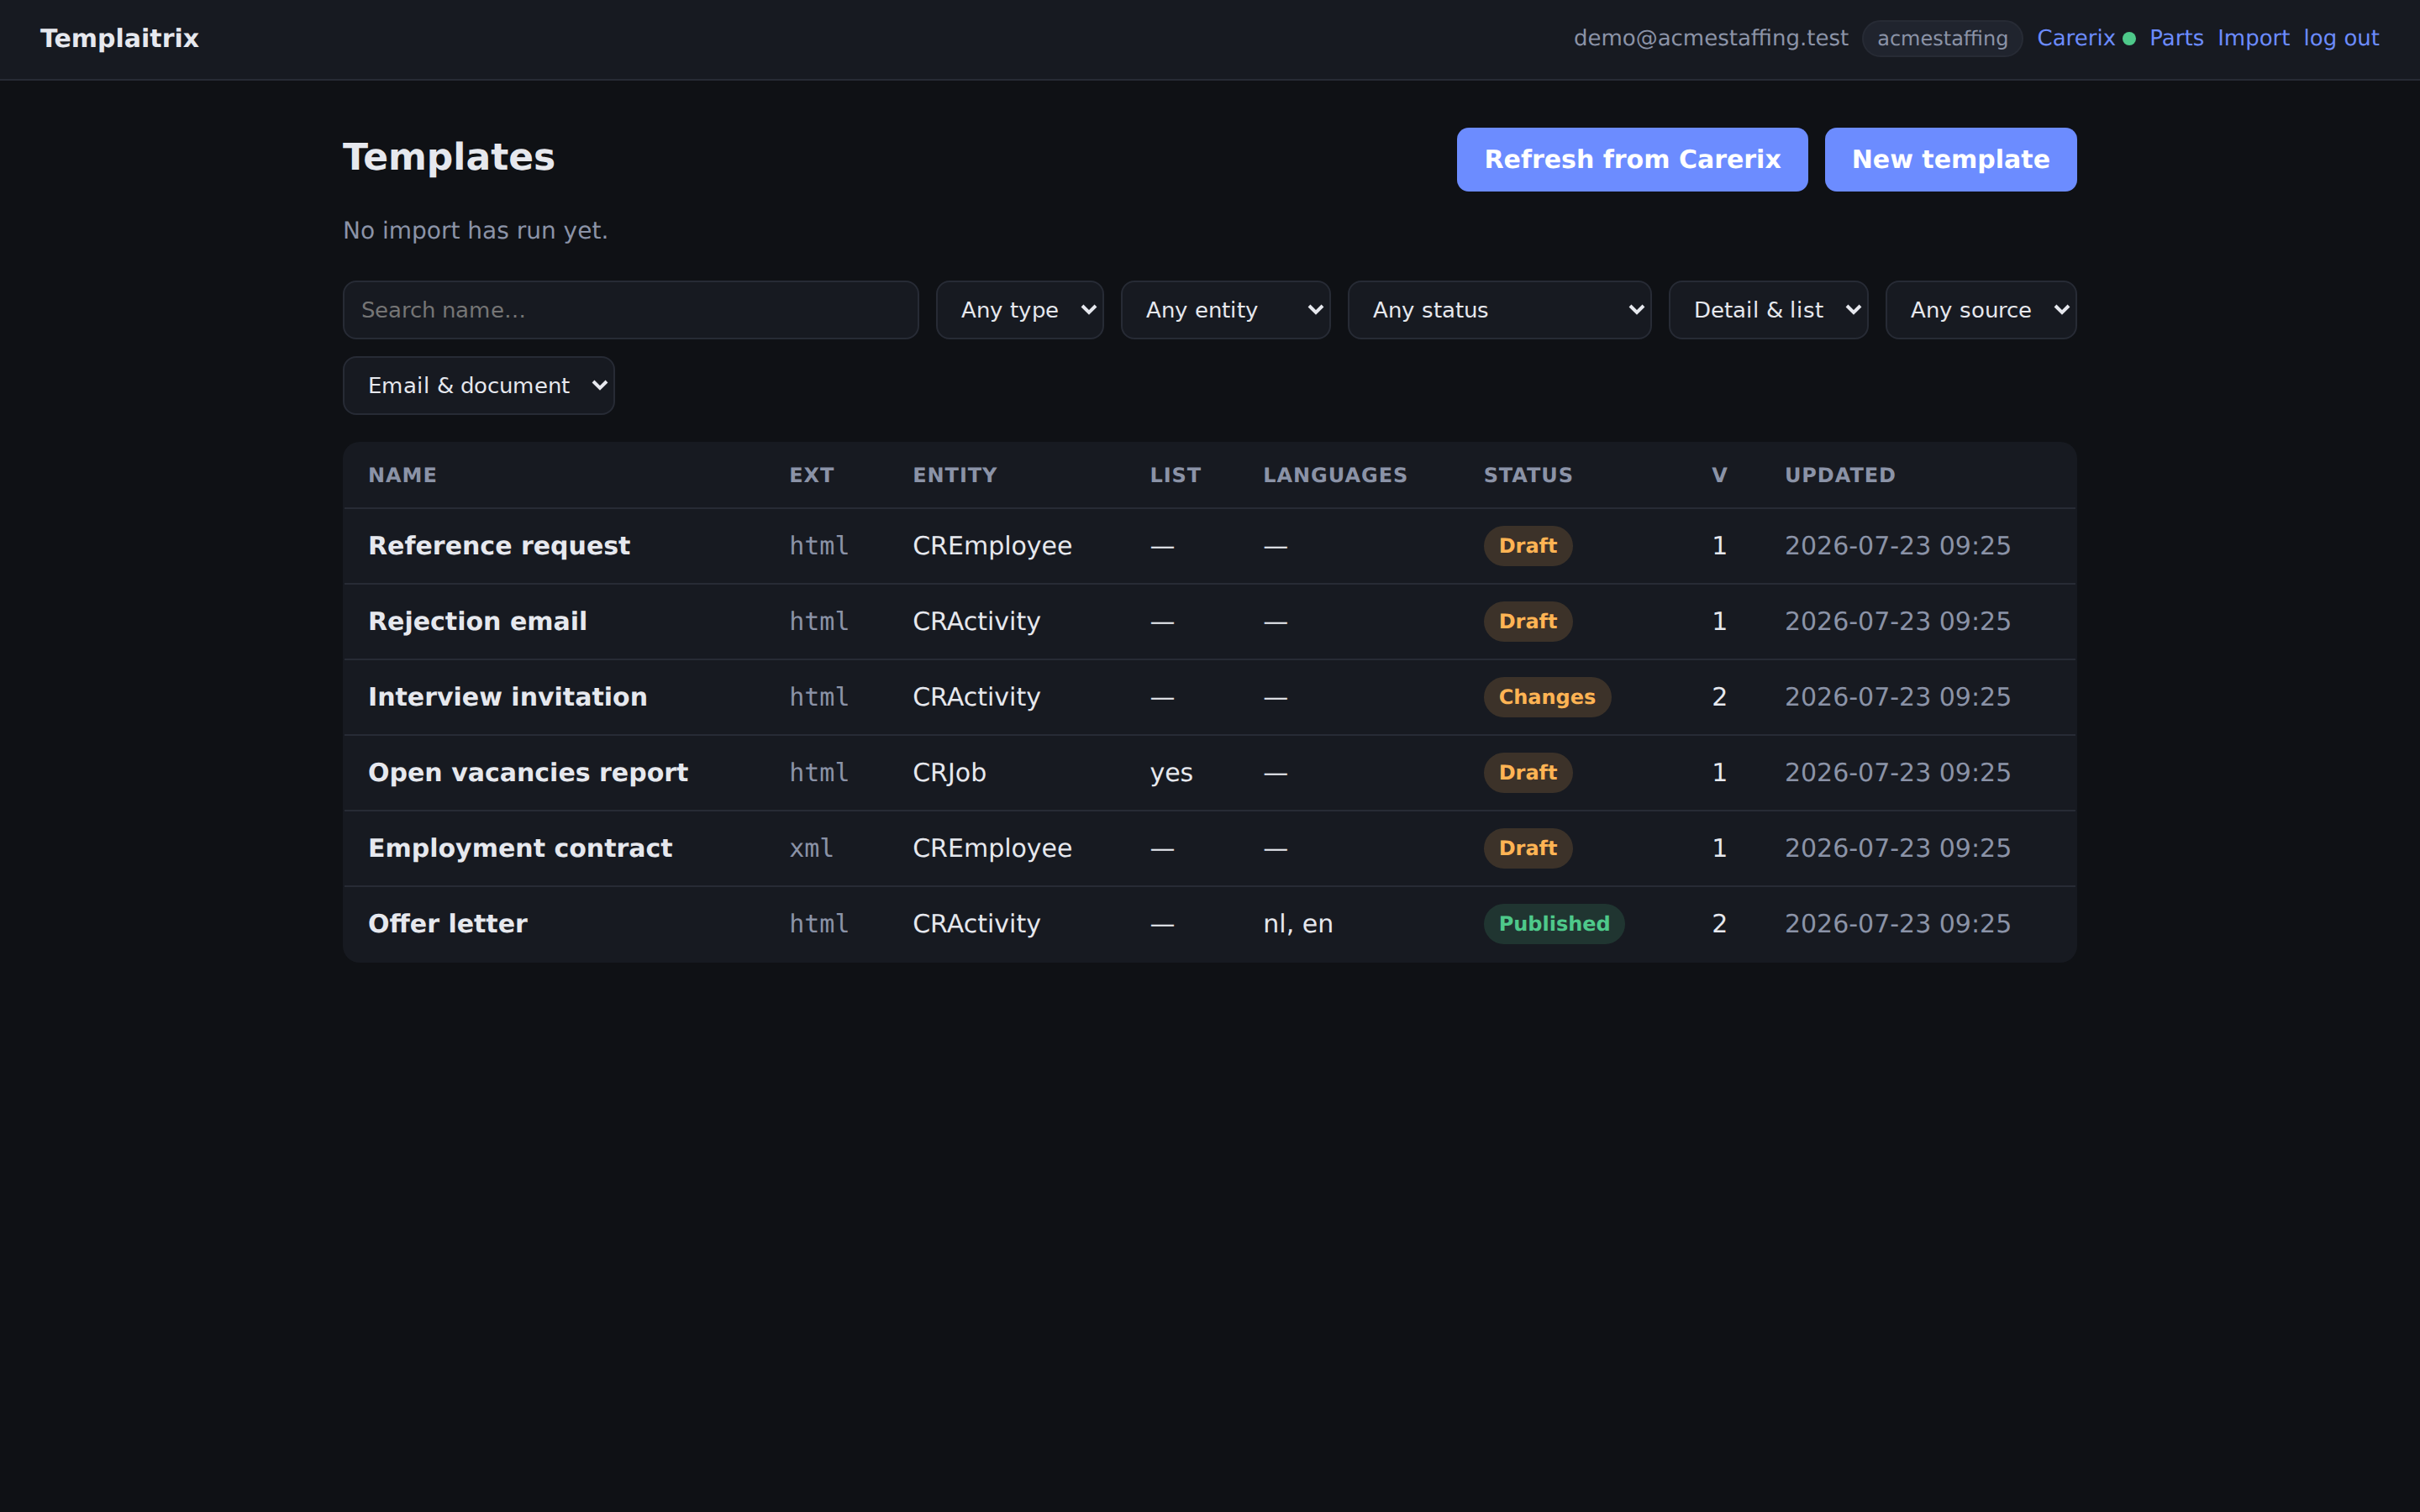Open the Employment contract template
This screenshot has width=2420, height=1512.
pos(520,848)
